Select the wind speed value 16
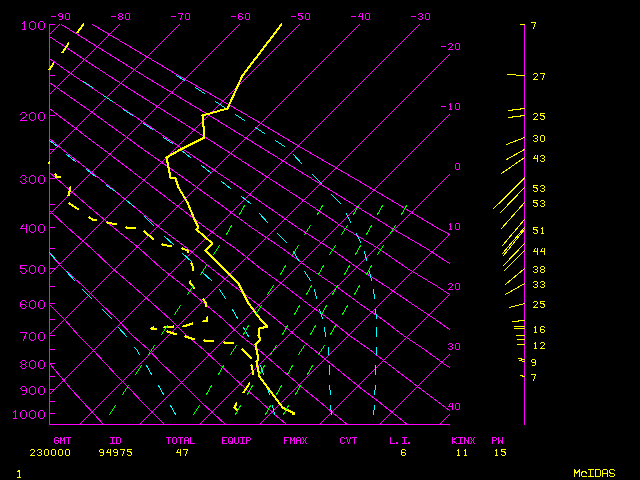Image resolution: width=640 pixels, height=480 pixels. click(538, 330)
